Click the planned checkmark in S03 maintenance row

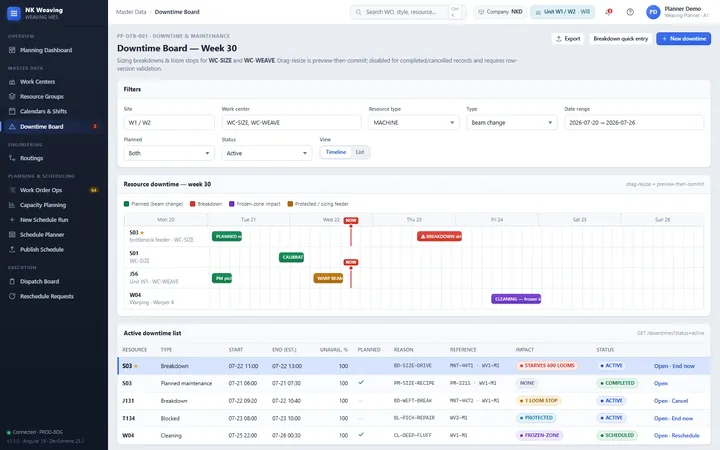(361, 382)
